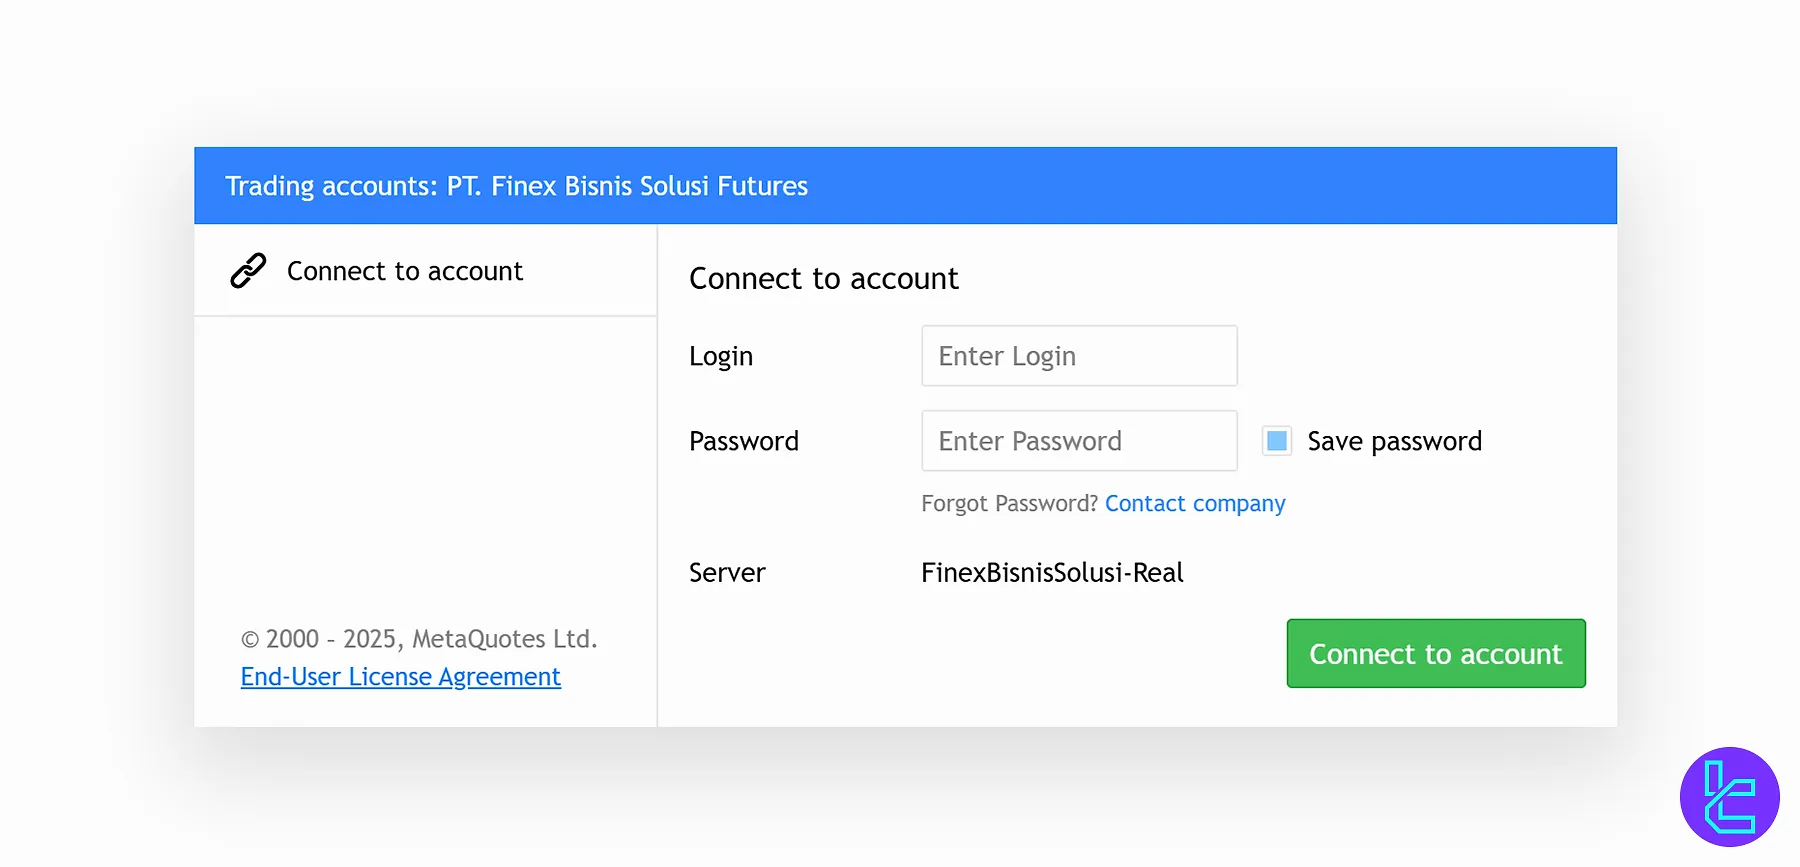Focus the Enter Login input field
The image size is (1800, 867).
click(1079, 356)
